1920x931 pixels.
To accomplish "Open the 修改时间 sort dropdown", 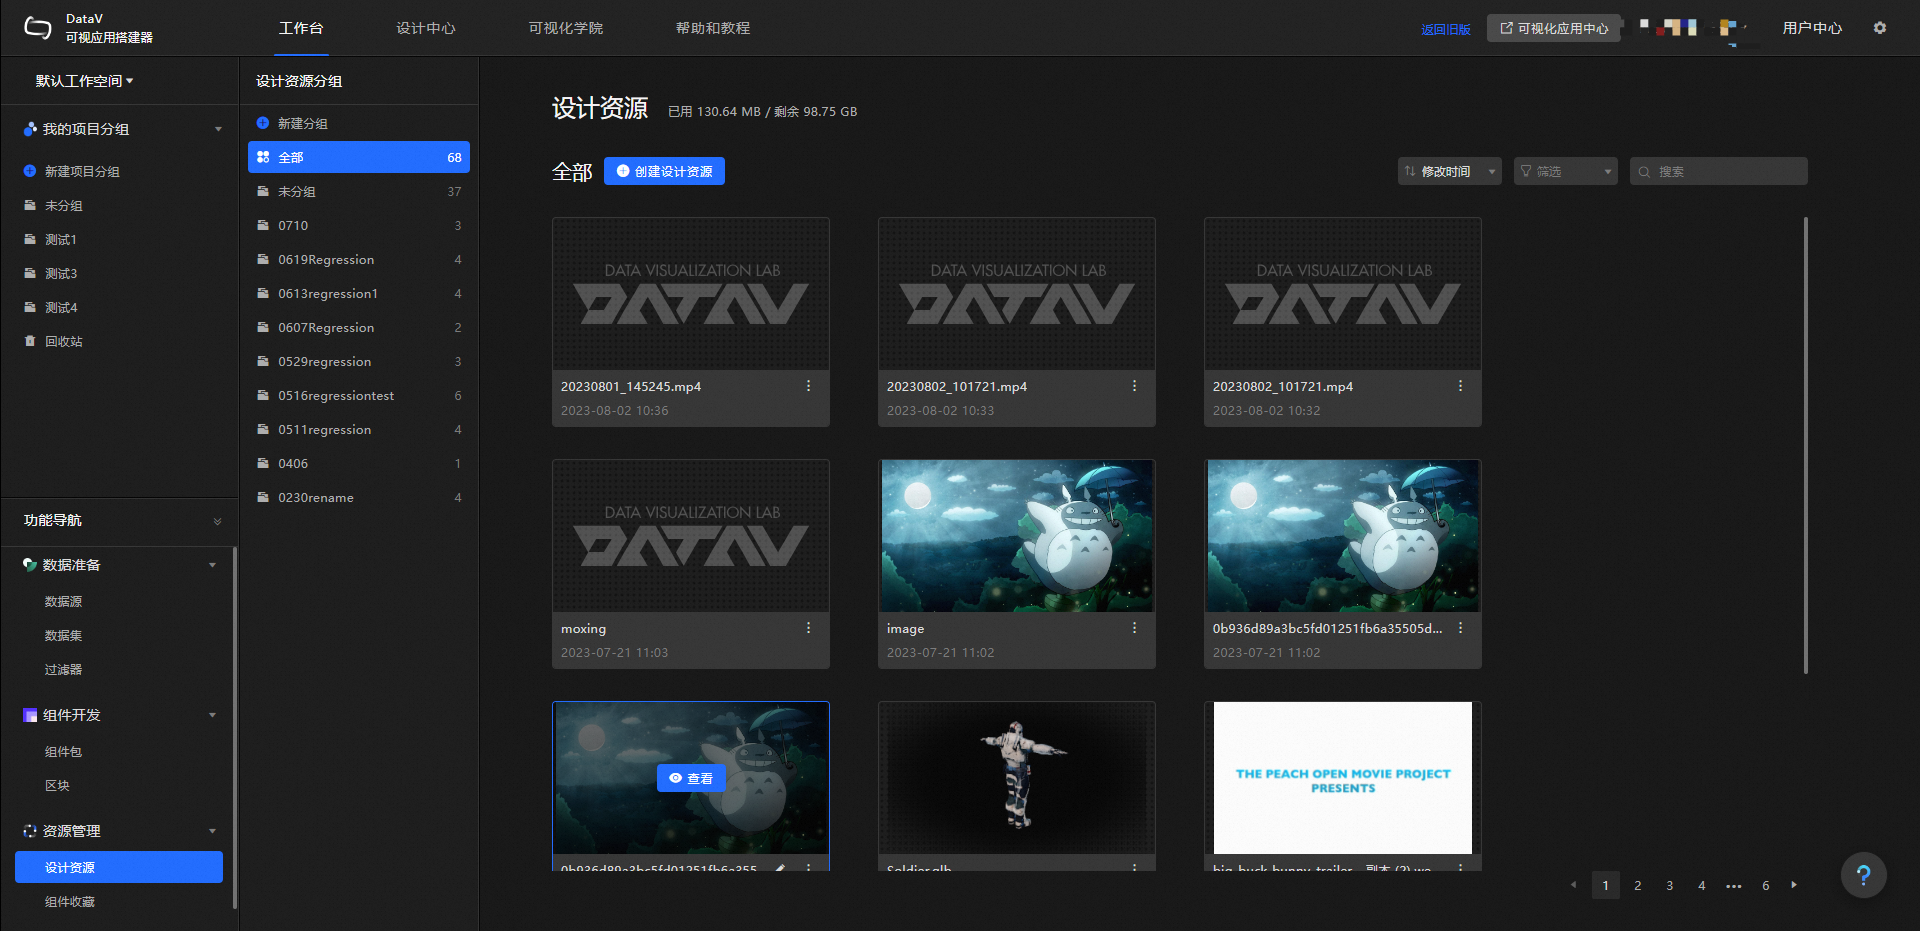I will click(1450, 172).
